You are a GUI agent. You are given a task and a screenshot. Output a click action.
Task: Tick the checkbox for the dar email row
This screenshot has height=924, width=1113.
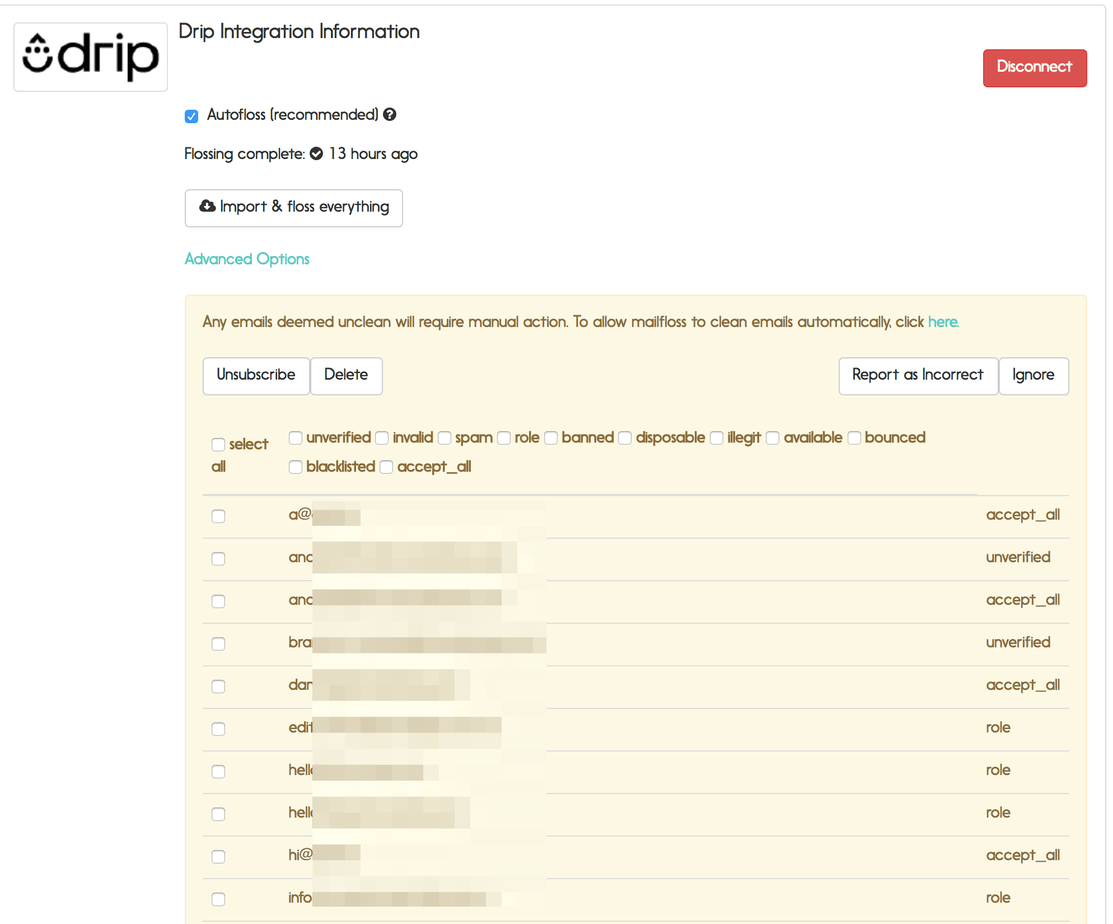(218, 686)
